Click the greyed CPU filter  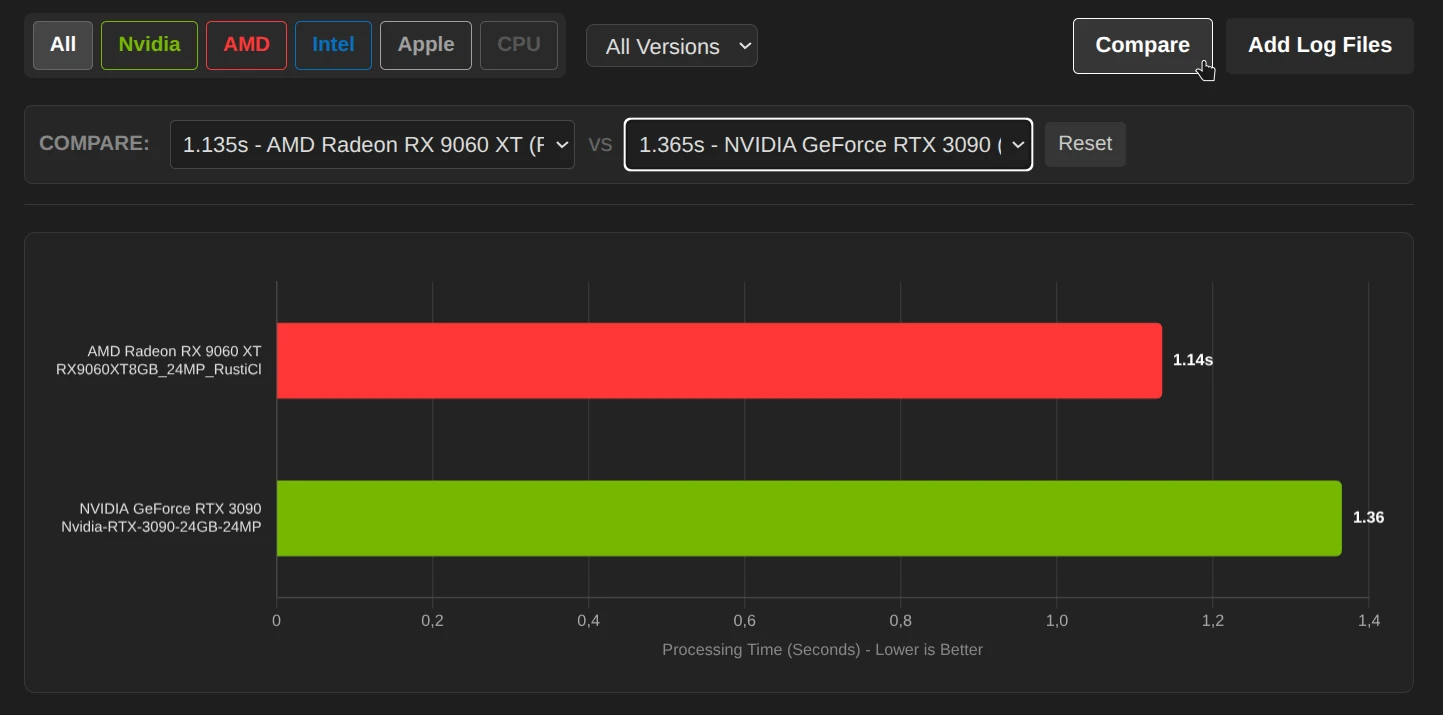coord(518,45)
